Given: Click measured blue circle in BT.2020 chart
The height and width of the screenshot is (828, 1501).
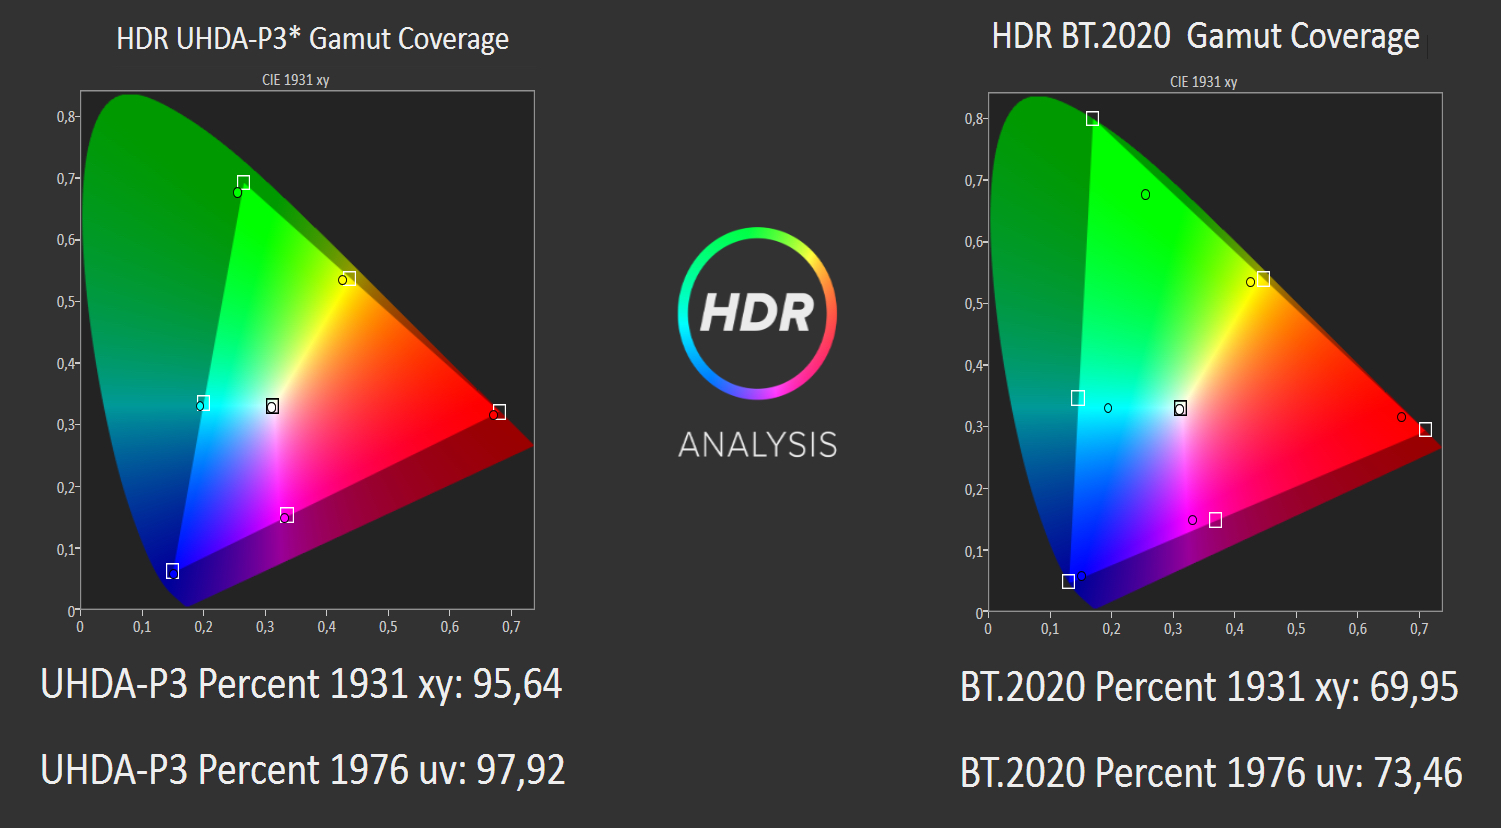Looking at the screenshot, I should click(x=1081, y=576).
